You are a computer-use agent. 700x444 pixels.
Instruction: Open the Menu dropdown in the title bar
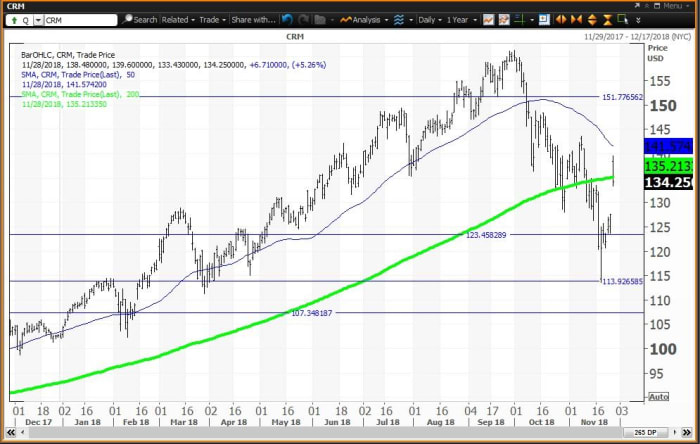[x=676, y=6]
